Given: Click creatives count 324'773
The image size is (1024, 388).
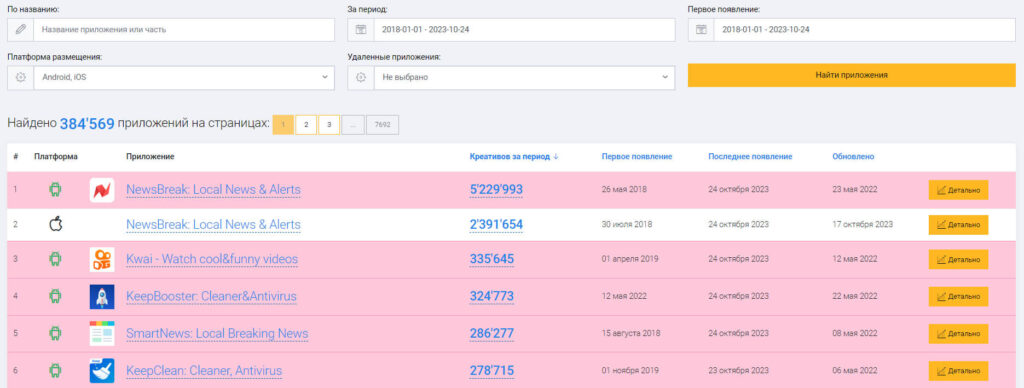Looking at the screenshot, I should [x=492, y=297].
